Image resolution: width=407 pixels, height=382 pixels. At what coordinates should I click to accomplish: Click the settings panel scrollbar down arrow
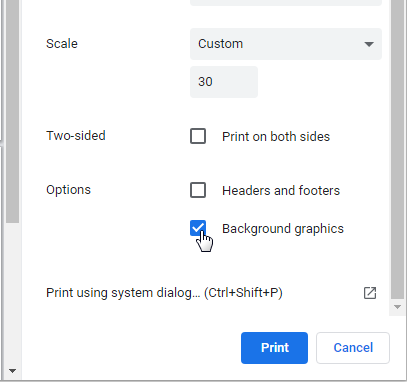tap(397, 307)
